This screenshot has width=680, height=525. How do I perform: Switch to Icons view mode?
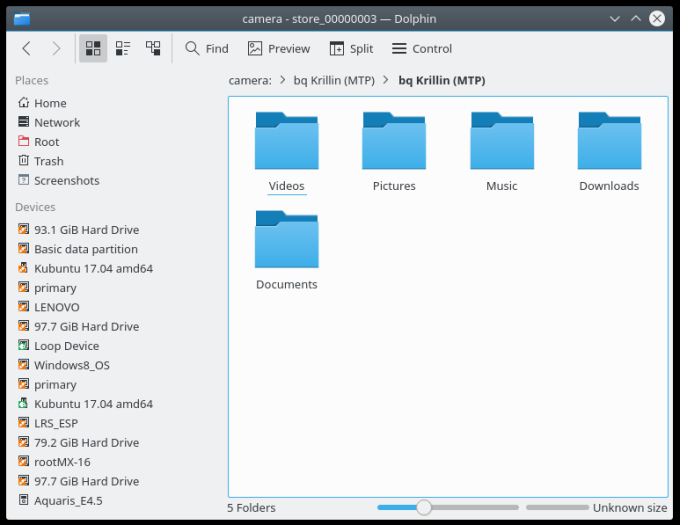click(x=93, y=48)
